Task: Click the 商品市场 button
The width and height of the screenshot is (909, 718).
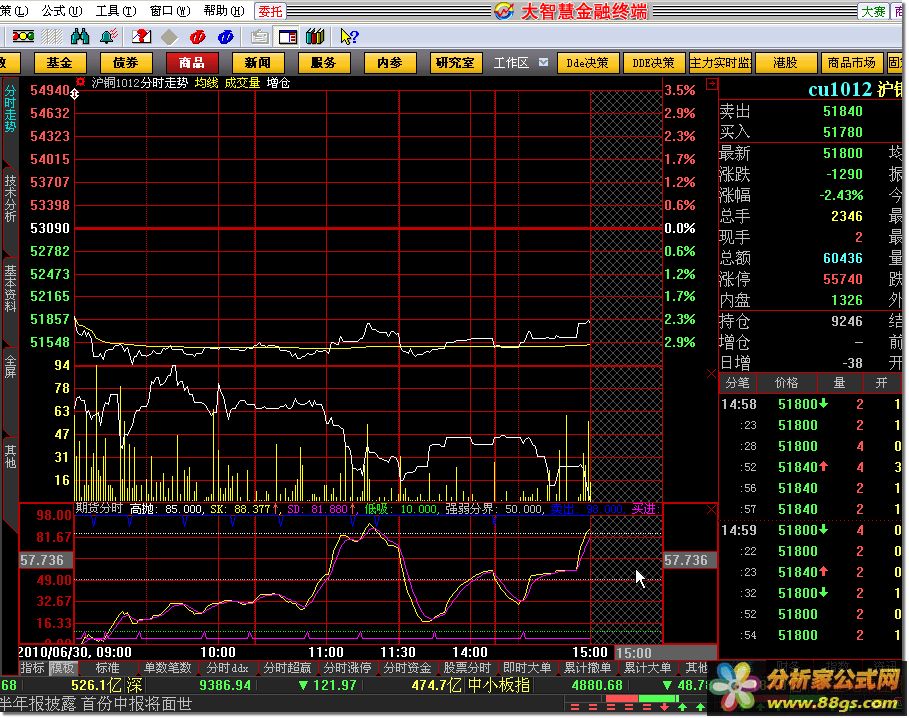Action: point(852,63)
